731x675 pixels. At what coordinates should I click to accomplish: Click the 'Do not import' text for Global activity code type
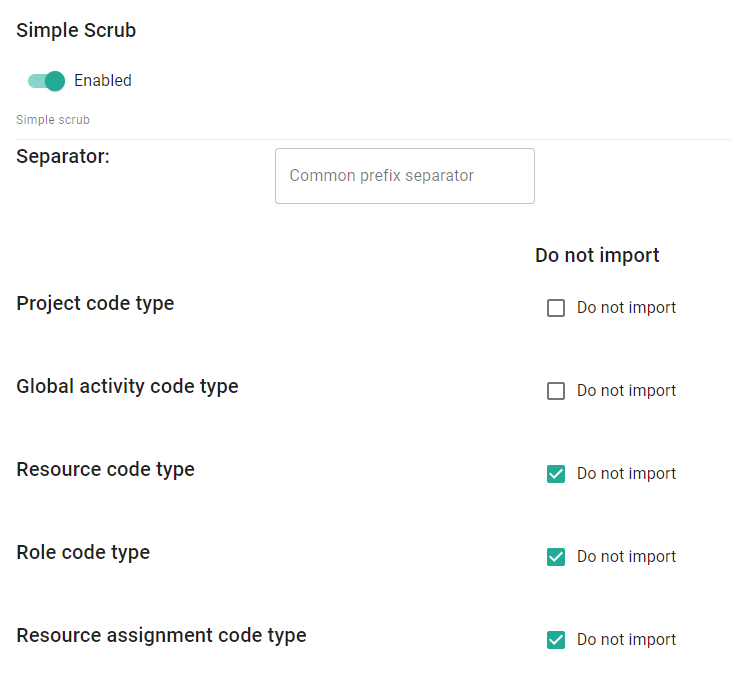pyautogui.click(x=626, y=391)
